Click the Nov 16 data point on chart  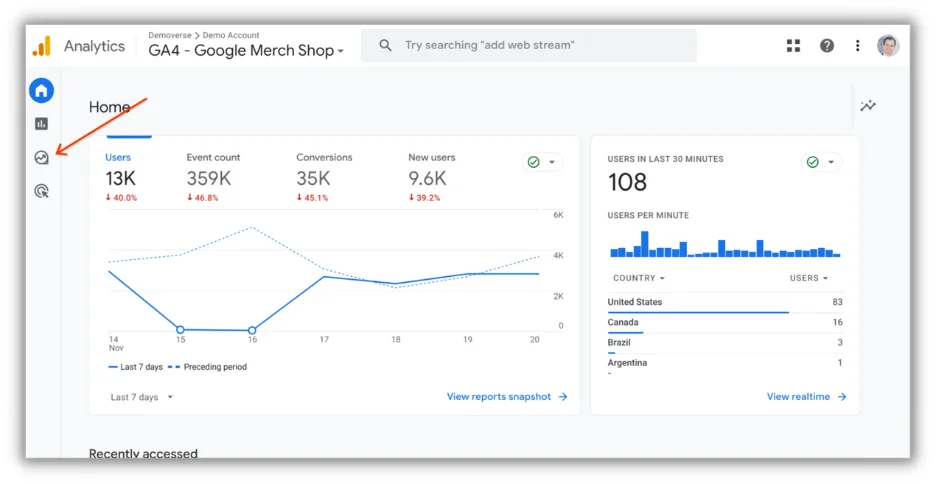252,330
